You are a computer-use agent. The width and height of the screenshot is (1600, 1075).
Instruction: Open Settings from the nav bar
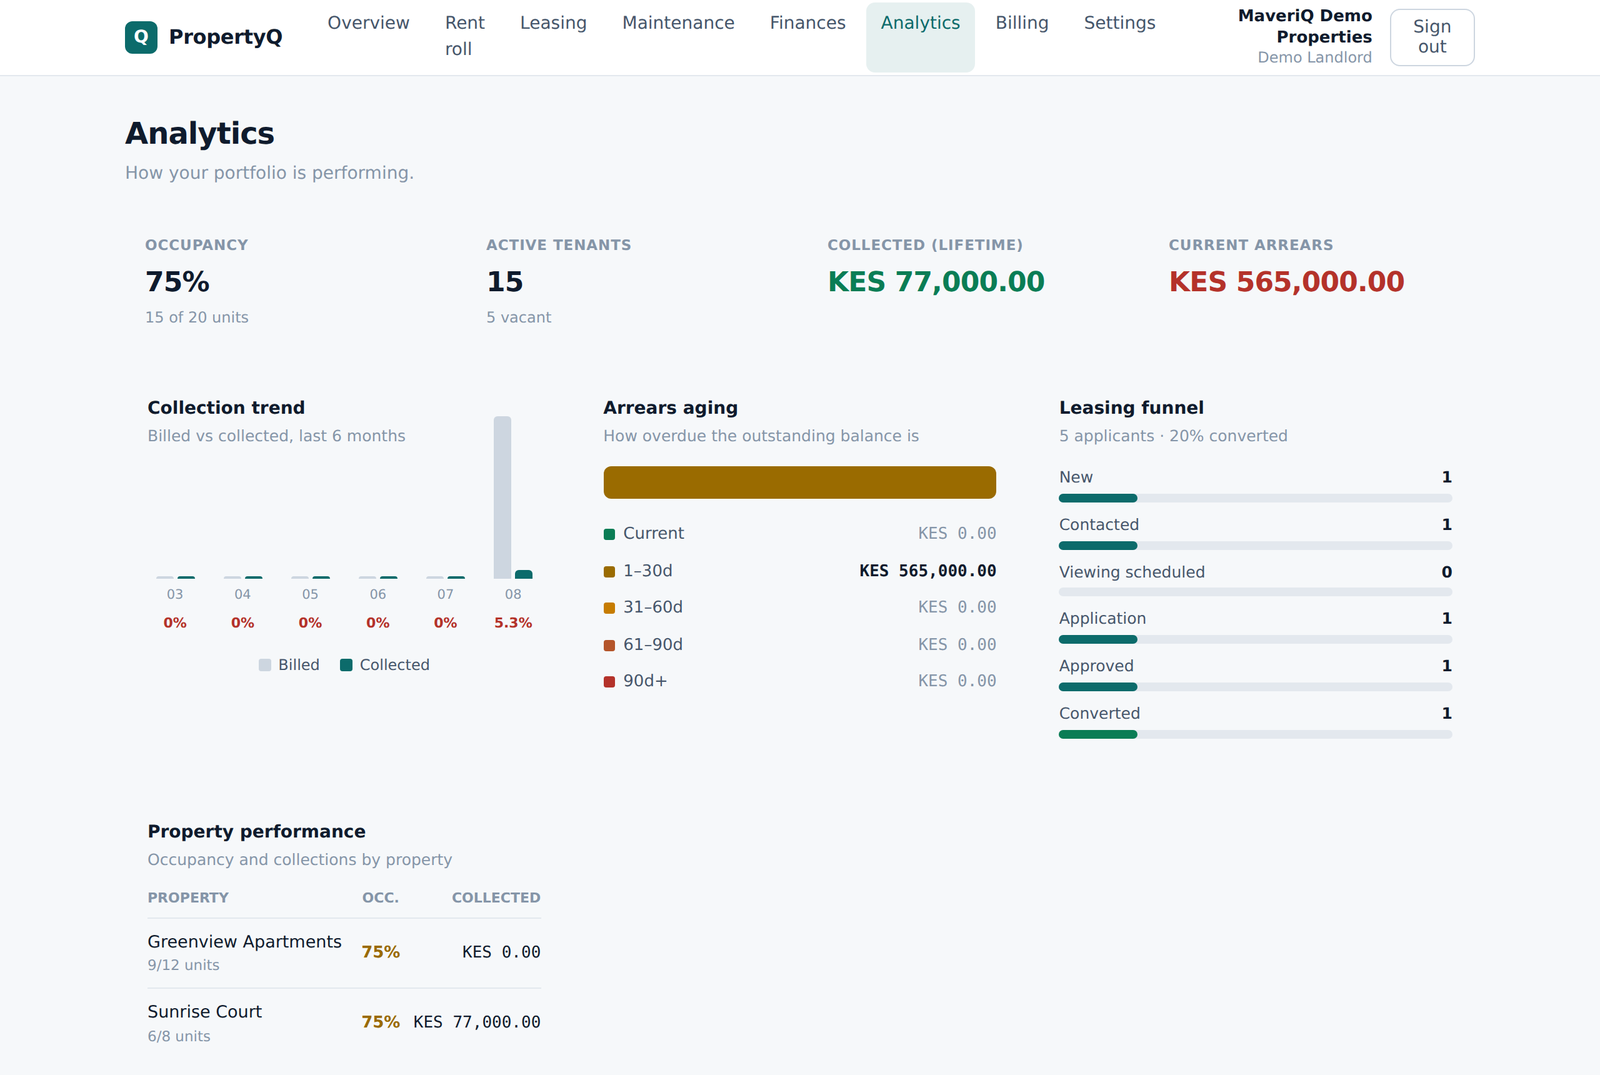[1119, 23]
